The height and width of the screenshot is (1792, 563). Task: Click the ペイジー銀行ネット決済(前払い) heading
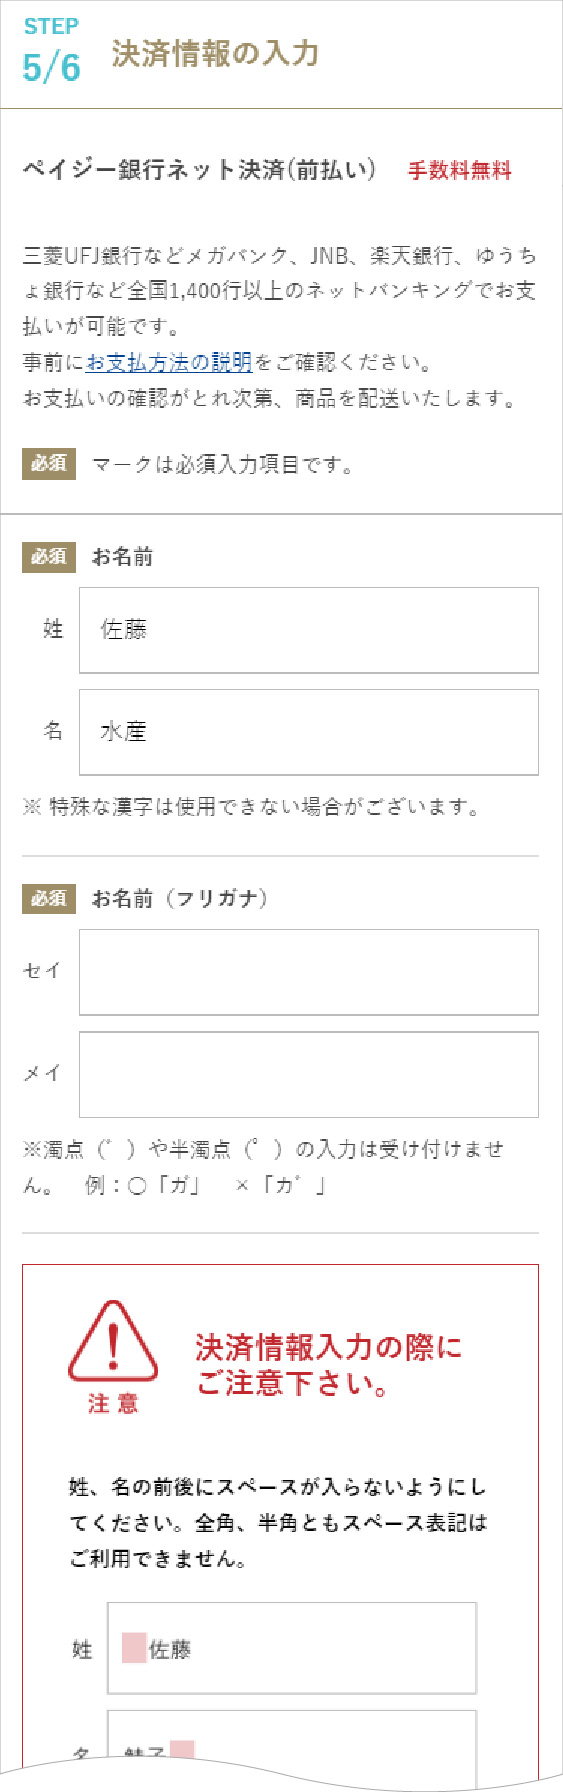200,170
